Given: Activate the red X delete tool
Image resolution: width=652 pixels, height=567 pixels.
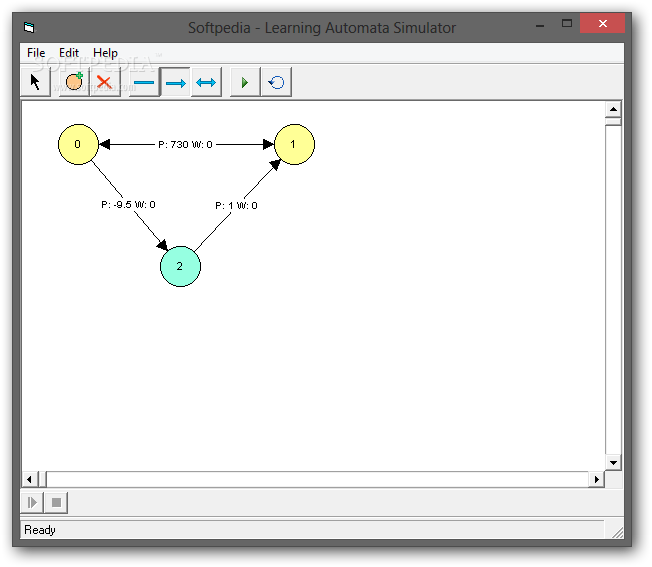Looking at the screenshot, I should (105, 82).
